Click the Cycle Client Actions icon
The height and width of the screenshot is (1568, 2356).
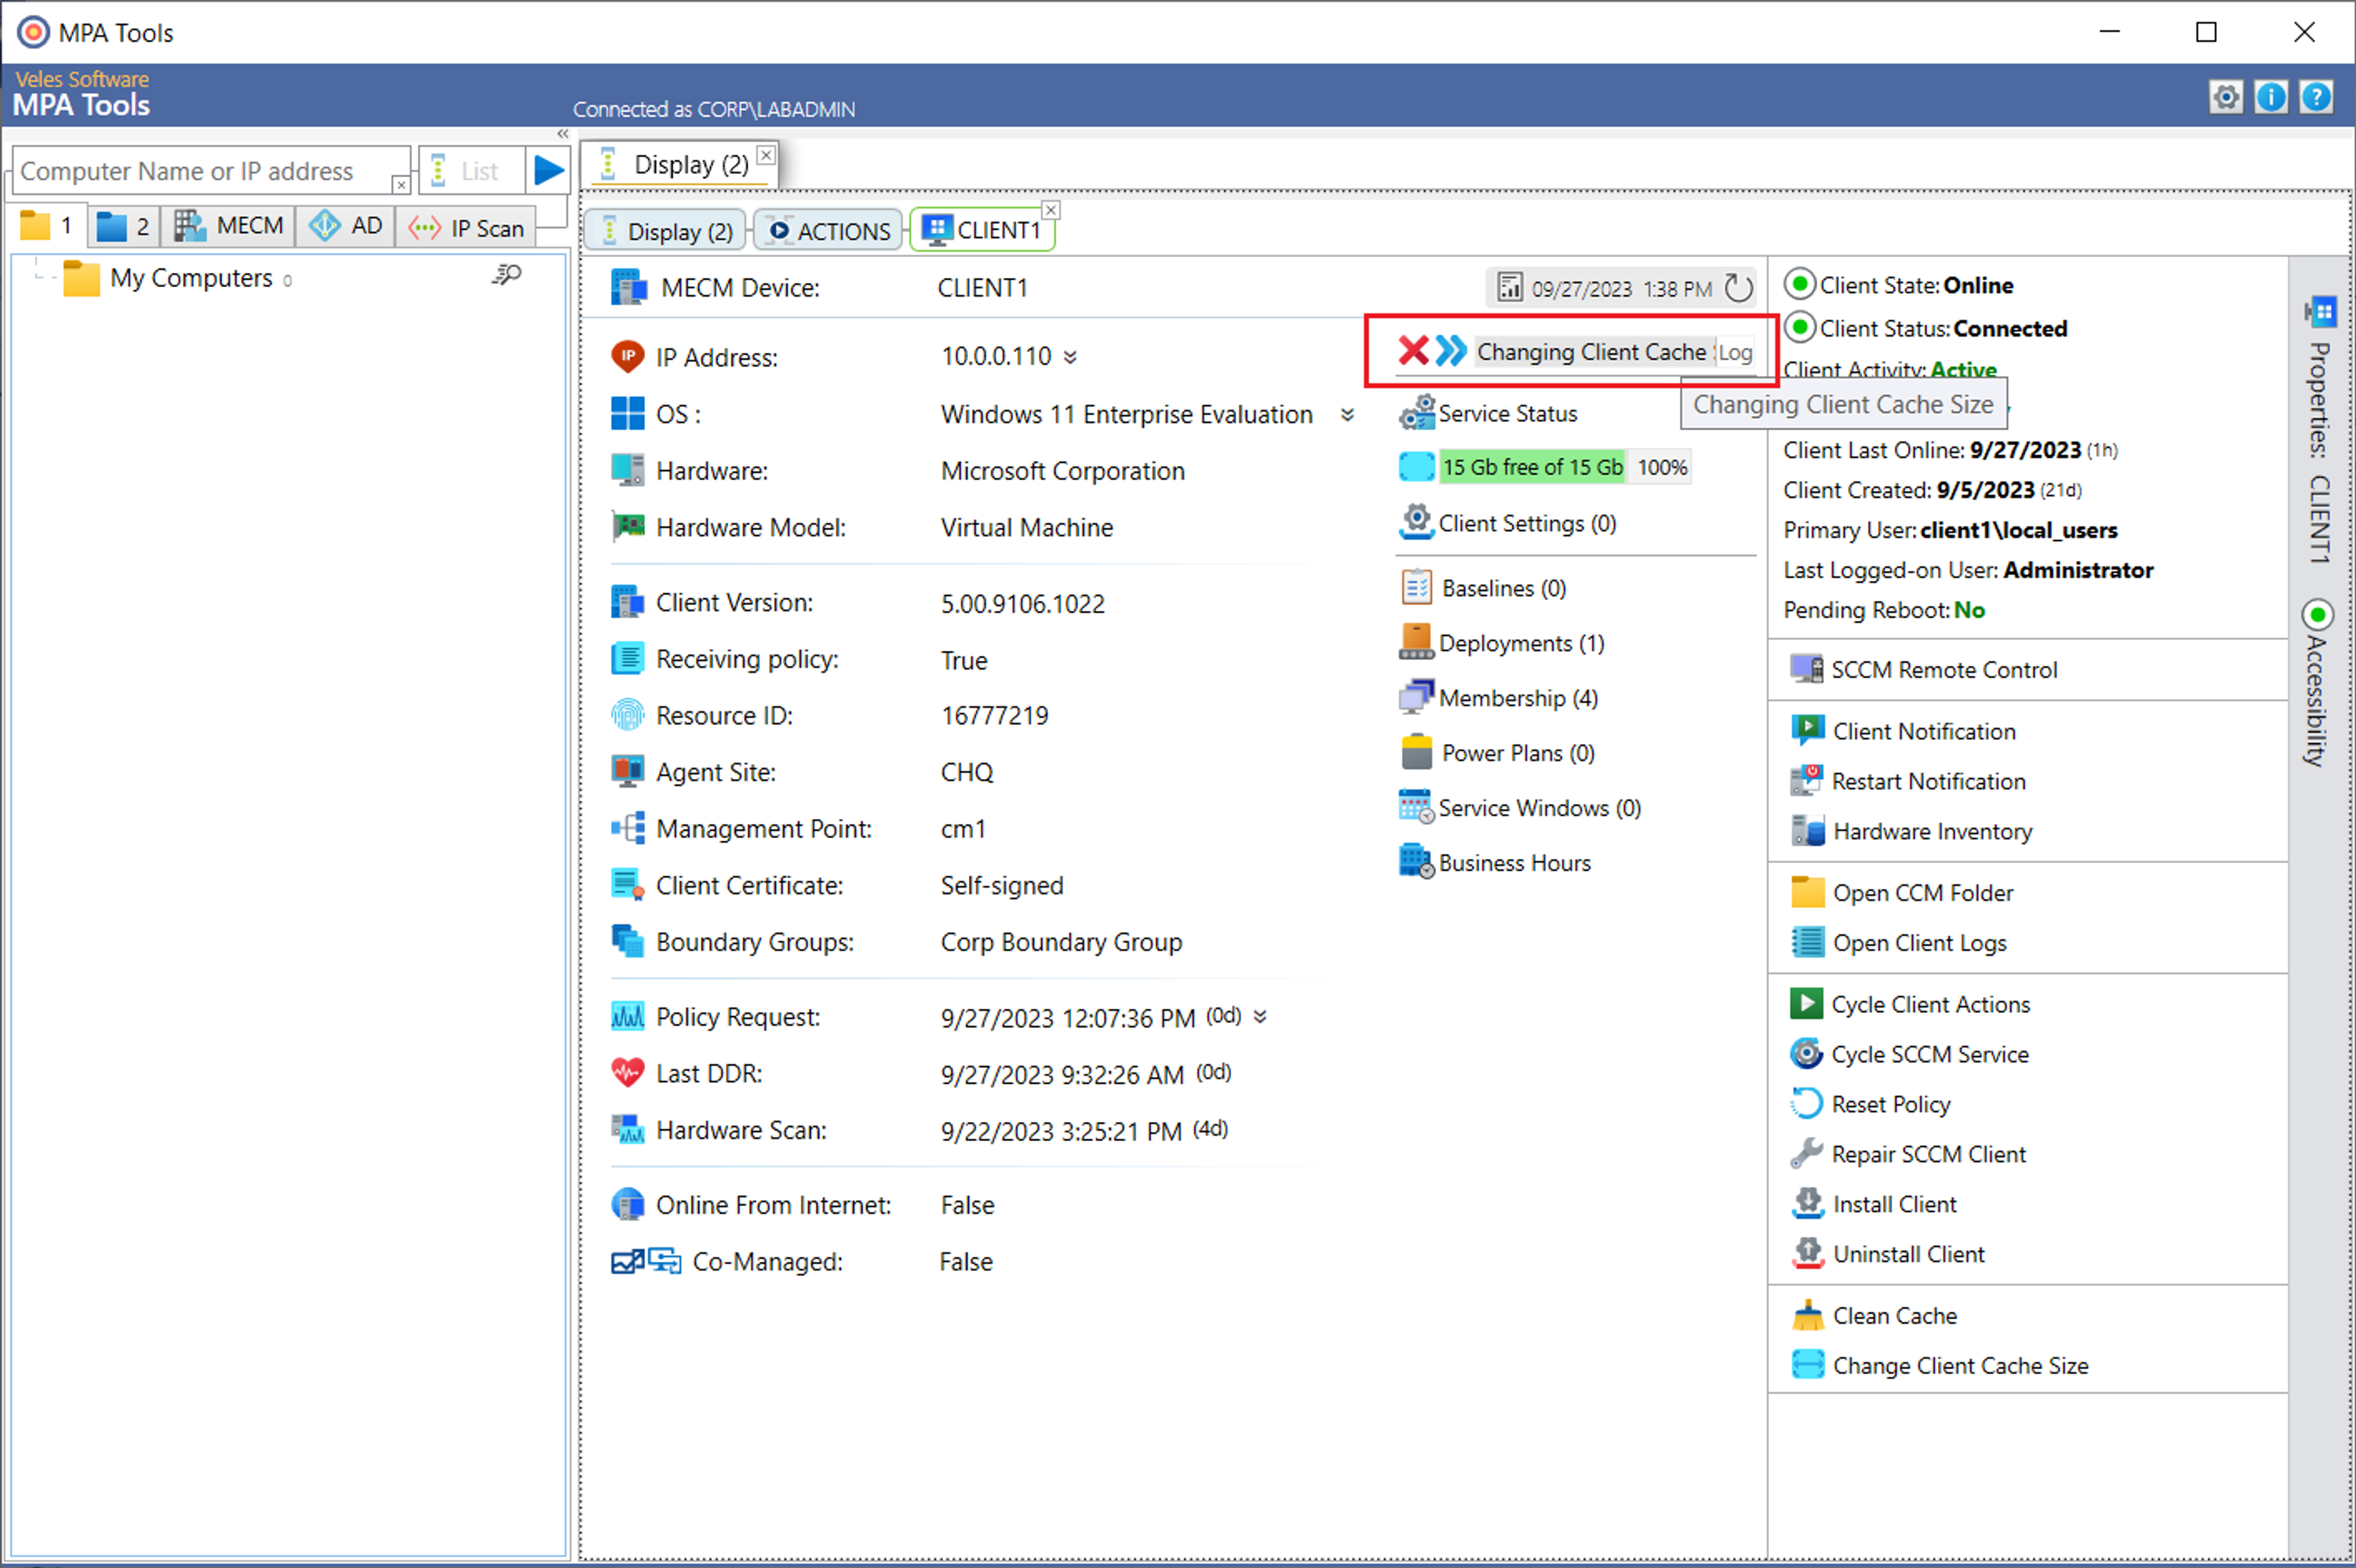(1806, 1003)
